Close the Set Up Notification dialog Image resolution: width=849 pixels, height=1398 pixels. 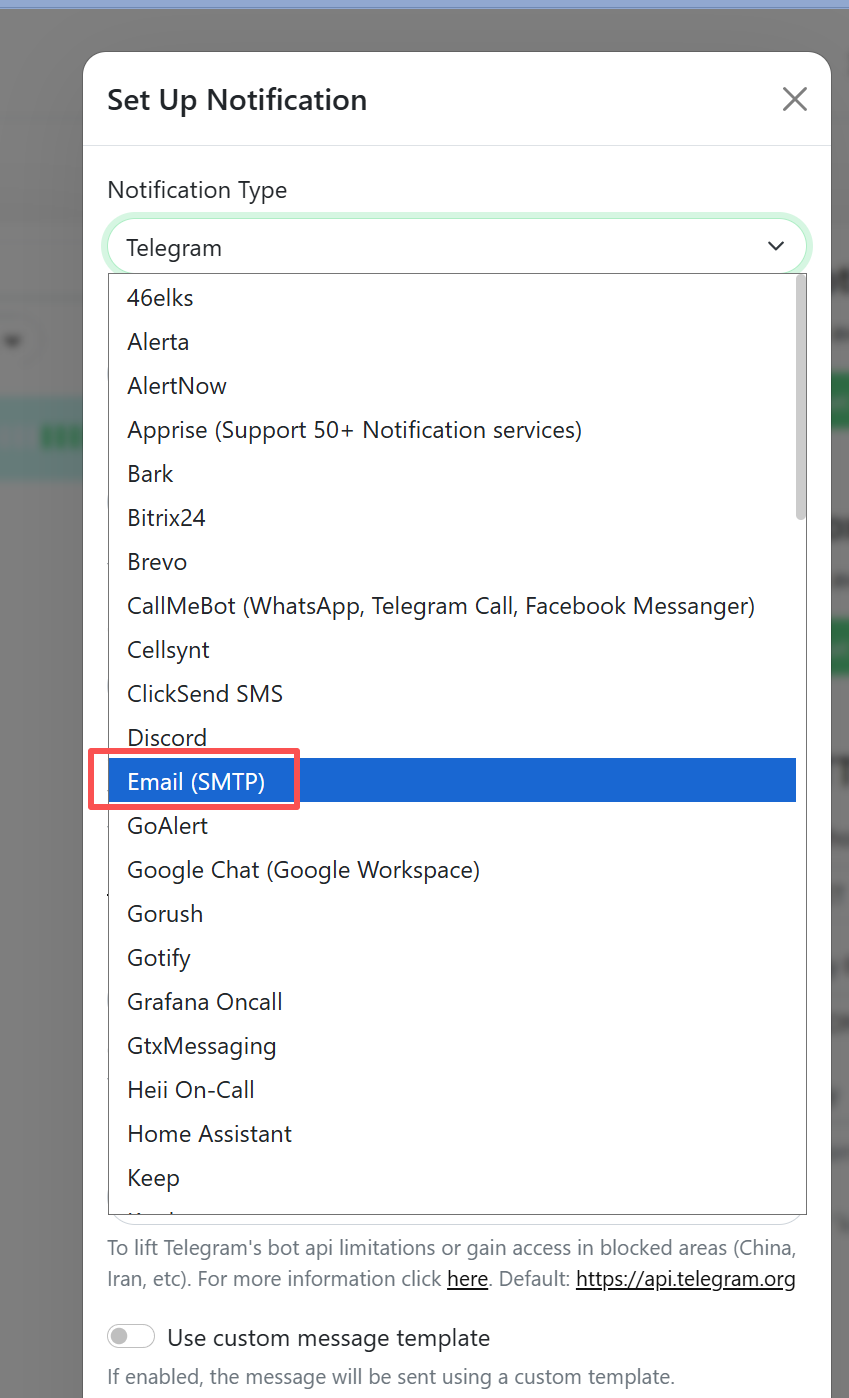pos(794,99)
